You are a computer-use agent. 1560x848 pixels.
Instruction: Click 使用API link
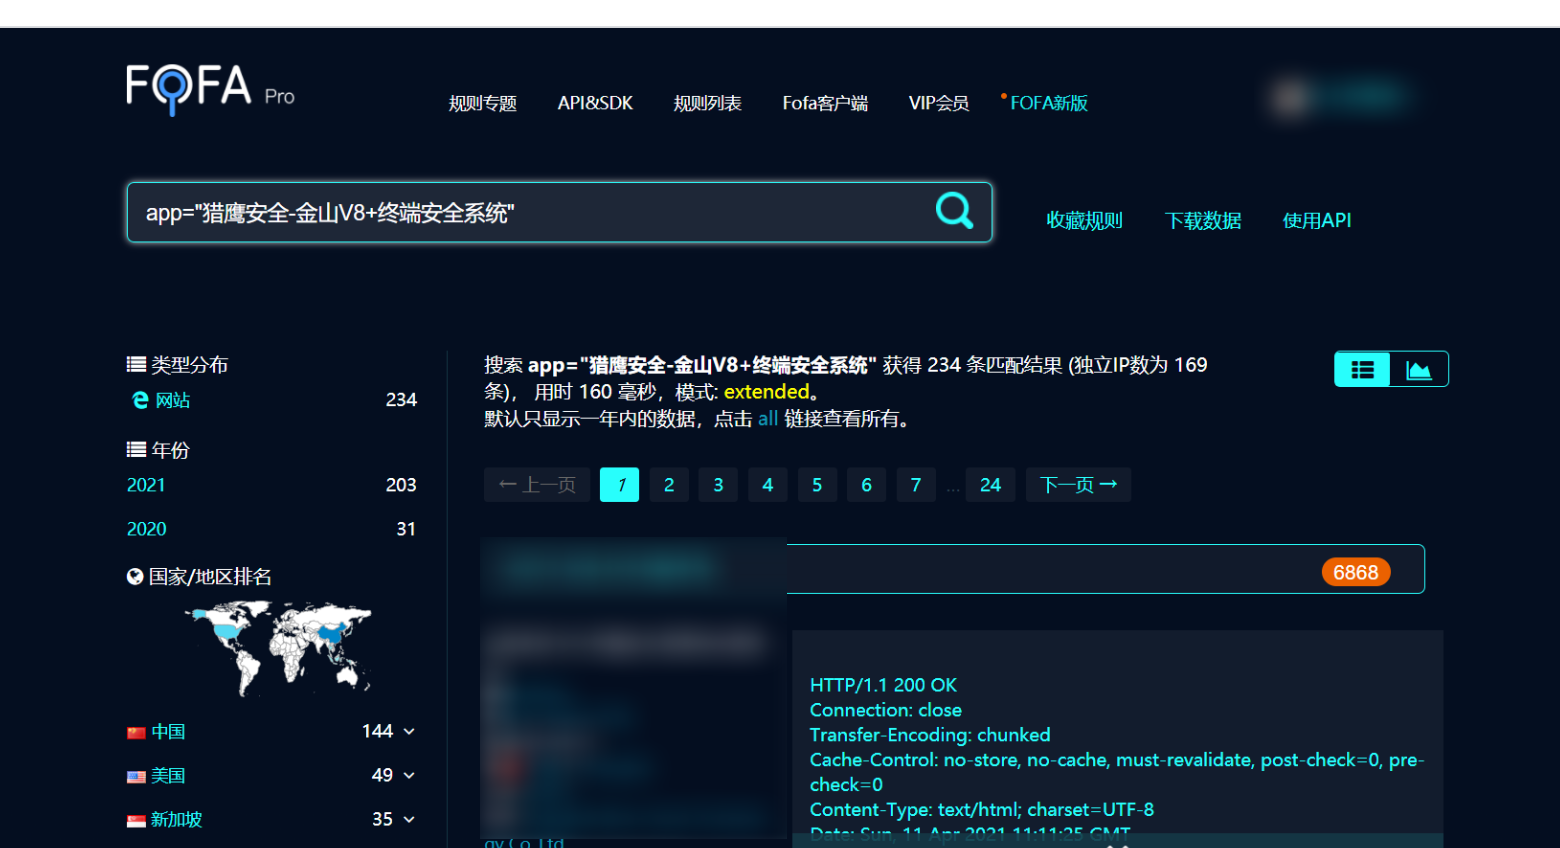point(1317,220)
